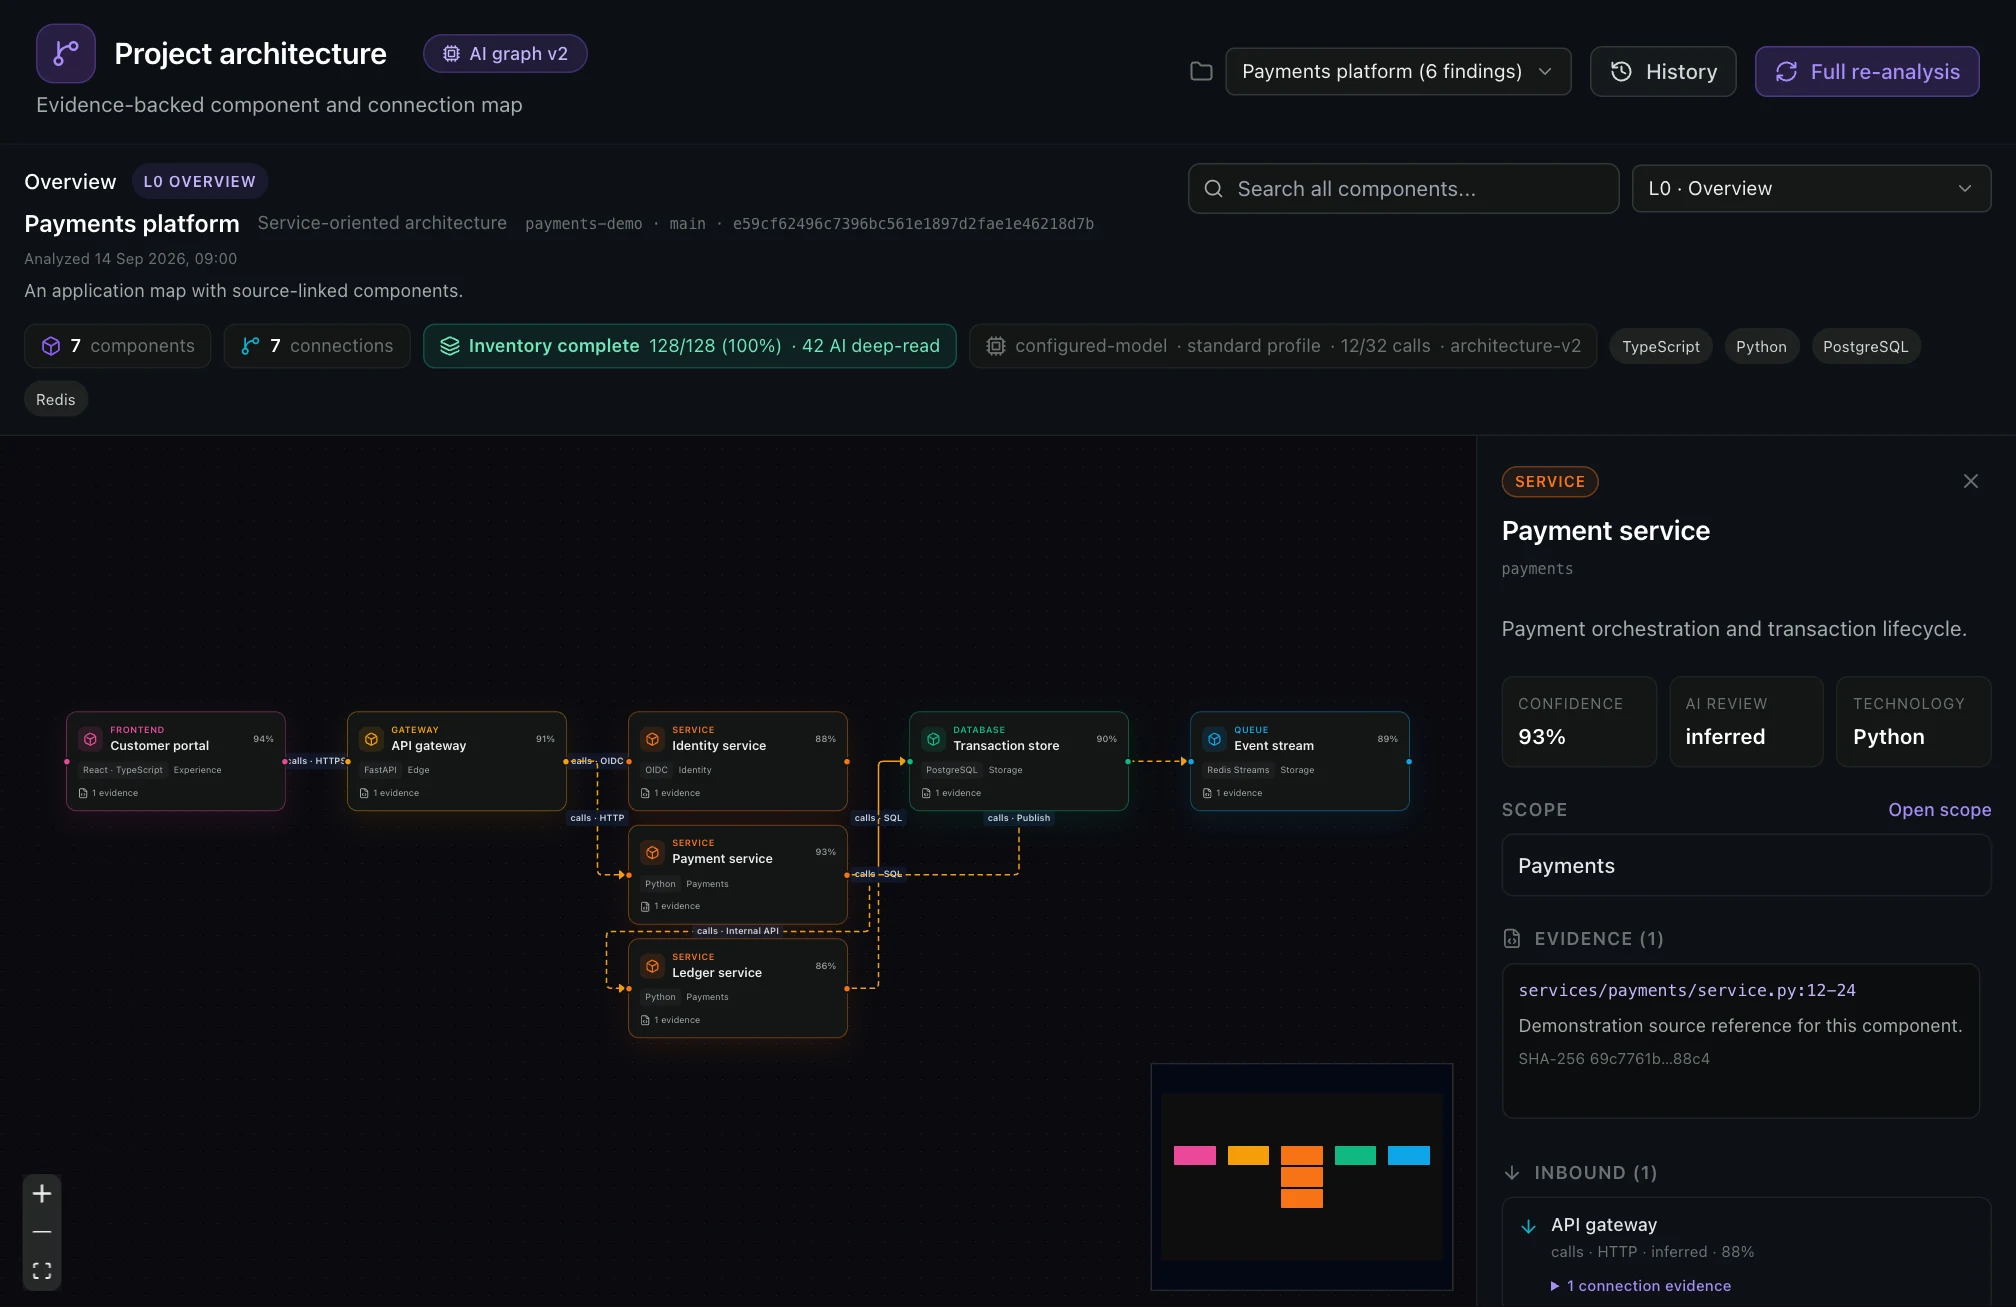Select the L0 OVERVIEW tag
The width and height of the screenshot is (2016, 1307).
tap(199, 181)
